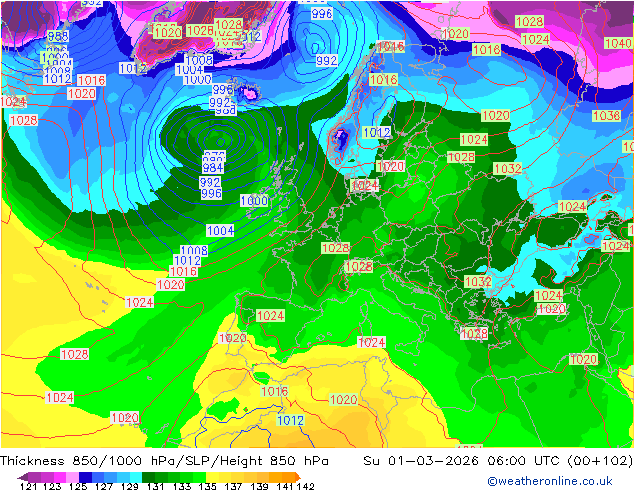Click the blue 1012 label over Sweden
Viewport: 634px width, 490px height.
click(x=377, y=132)
